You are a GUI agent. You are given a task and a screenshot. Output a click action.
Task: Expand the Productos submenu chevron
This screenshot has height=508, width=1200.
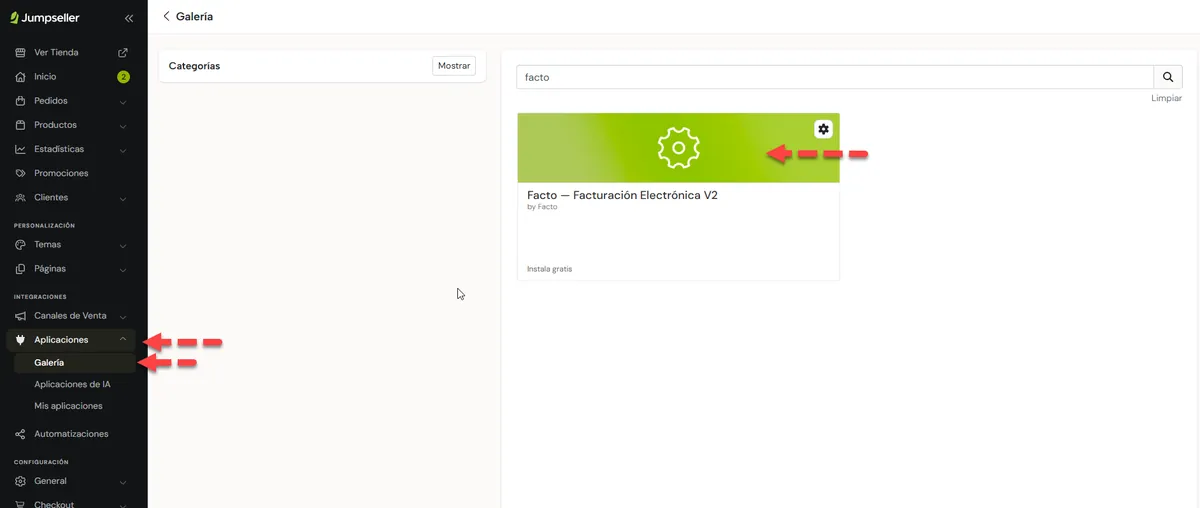(123, 125)
